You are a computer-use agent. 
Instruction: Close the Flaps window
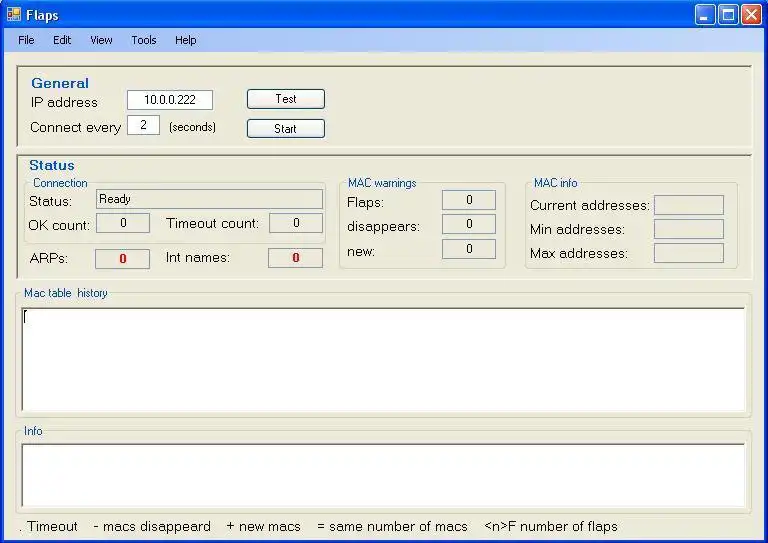point(751,15)
